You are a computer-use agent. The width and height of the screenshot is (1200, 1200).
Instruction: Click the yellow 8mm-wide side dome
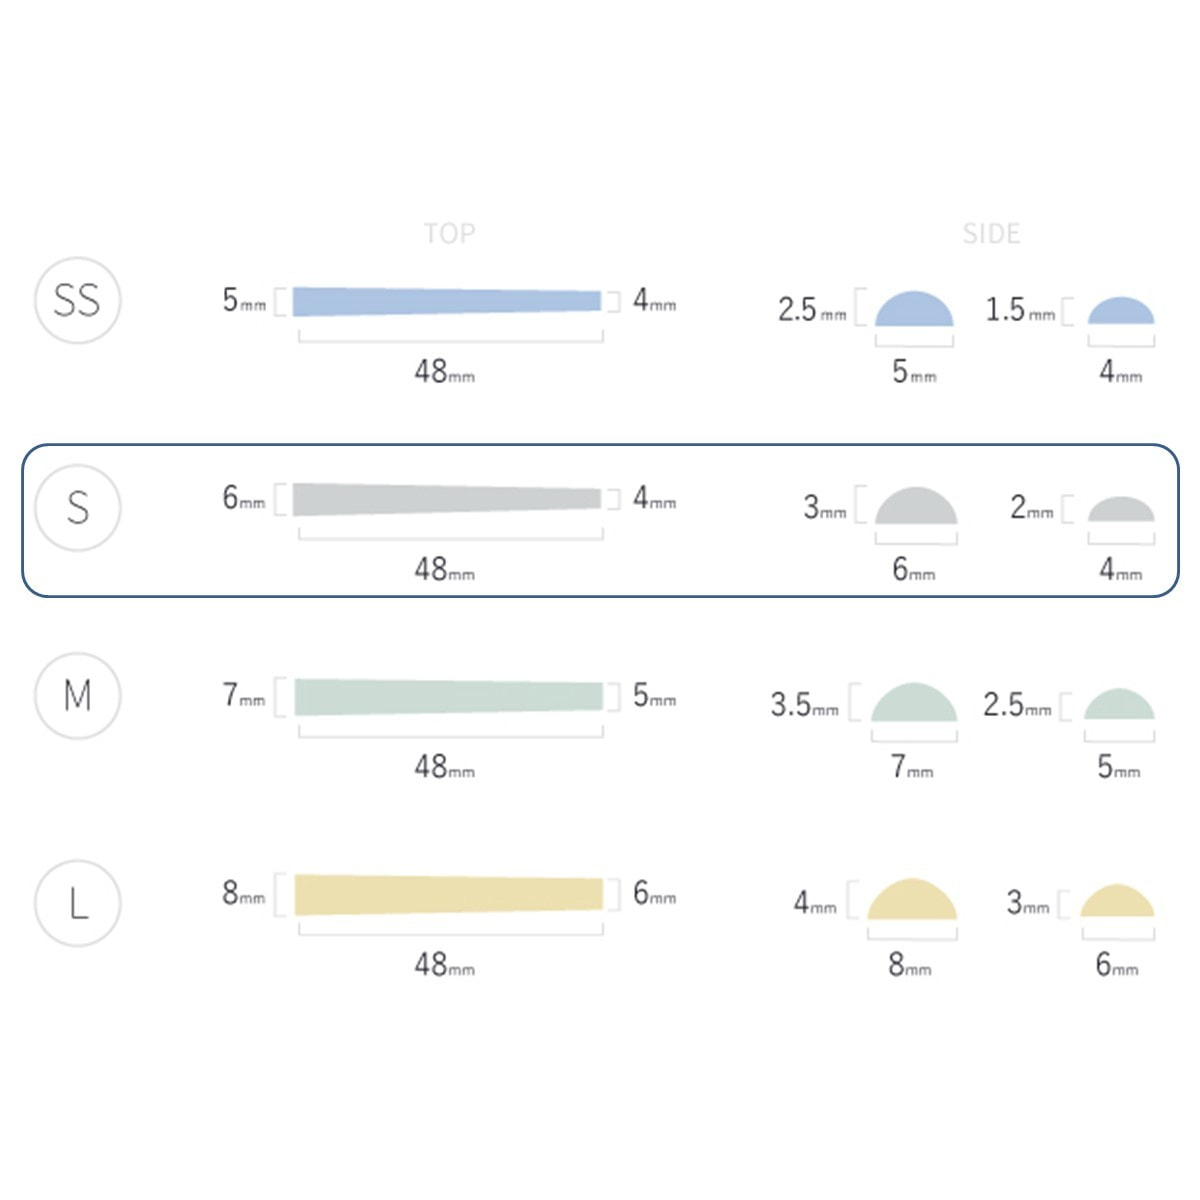coord(912,901)
